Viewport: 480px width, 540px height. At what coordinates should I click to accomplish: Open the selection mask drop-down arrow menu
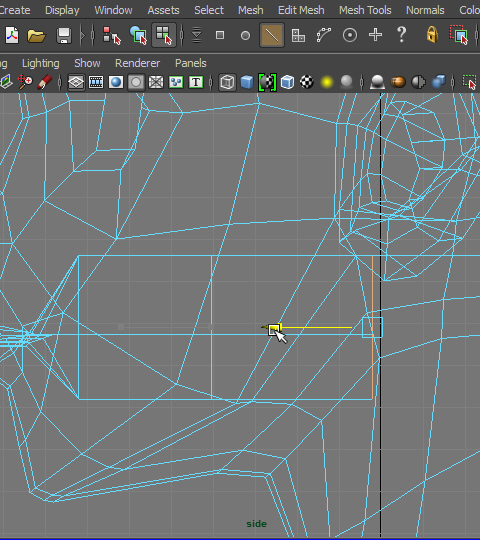[x=196, y=35]
